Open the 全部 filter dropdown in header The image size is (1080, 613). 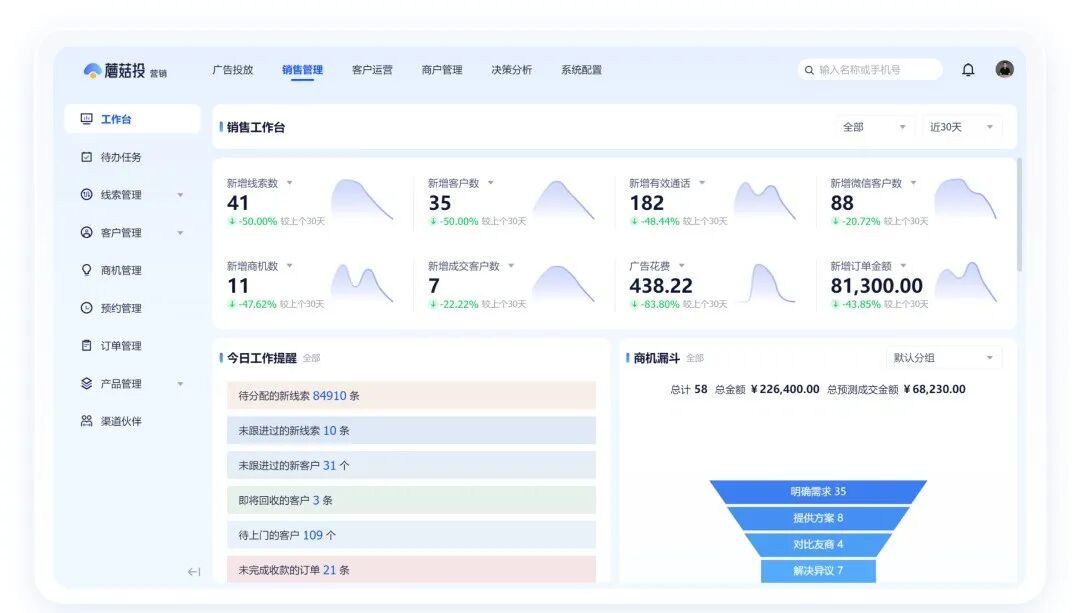[x=875, y=127]
